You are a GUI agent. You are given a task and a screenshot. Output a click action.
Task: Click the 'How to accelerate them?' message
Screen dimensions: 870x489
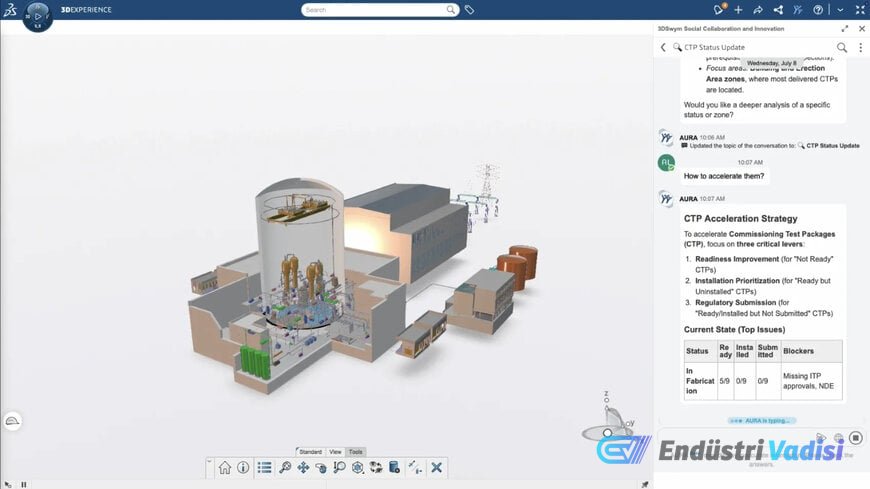pos(724,176)
